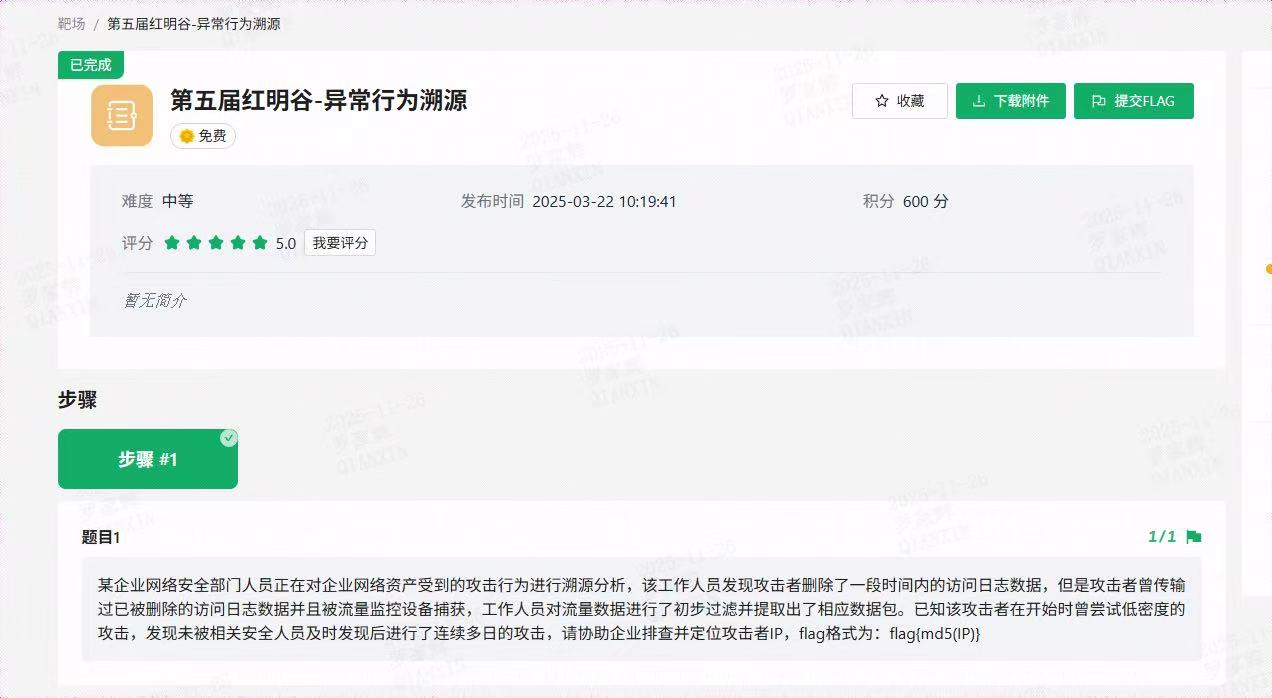Click the 提交FLAG button
This screenshot has width=1272, height=698.
pos(1134,101)
